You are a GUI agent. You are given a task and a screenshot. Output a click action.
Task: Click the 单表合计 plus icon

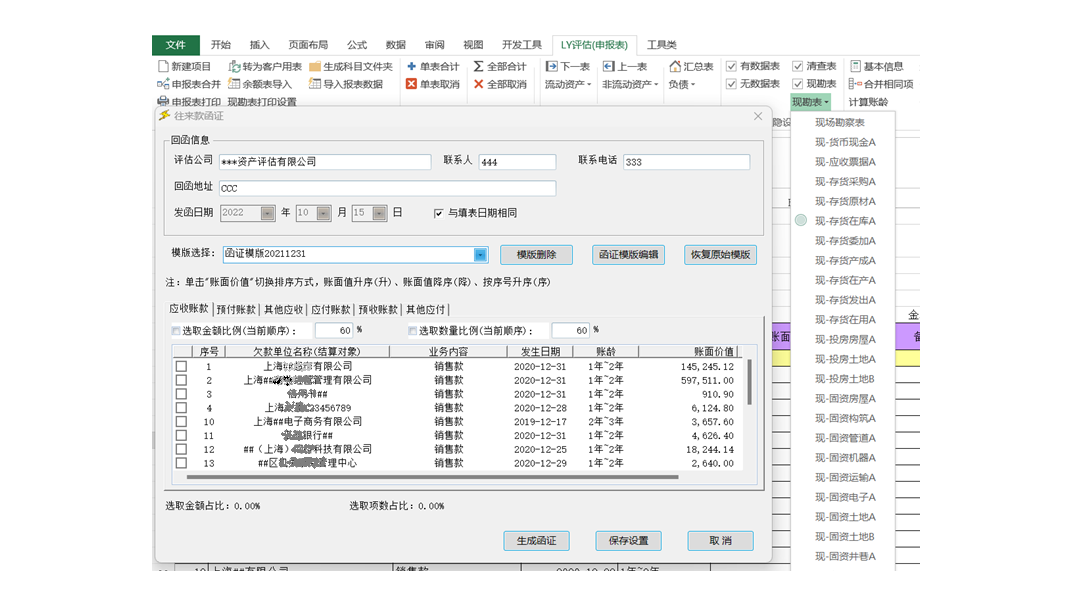tap(411, 67)
